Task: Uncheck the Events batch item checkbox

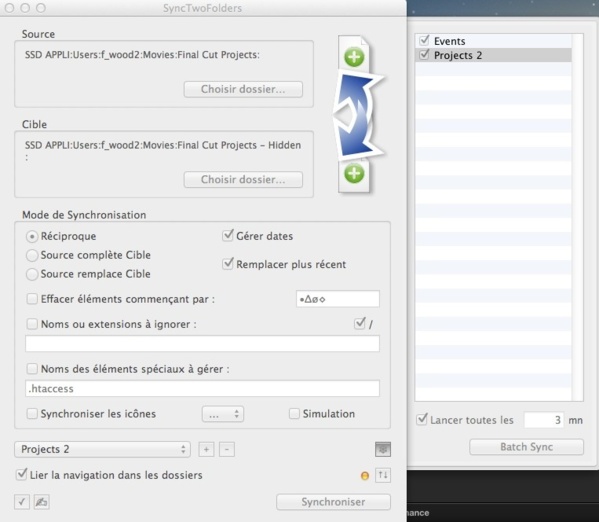Action: pos(424,40)
